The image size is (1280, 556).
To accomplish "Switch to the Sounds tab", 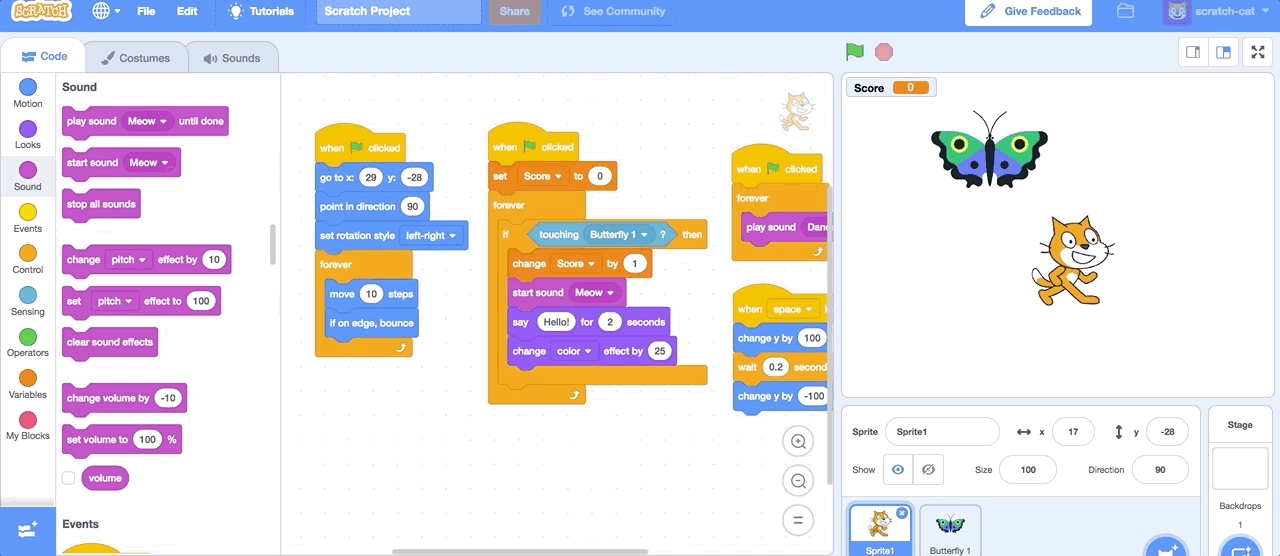I will [231, 58].
